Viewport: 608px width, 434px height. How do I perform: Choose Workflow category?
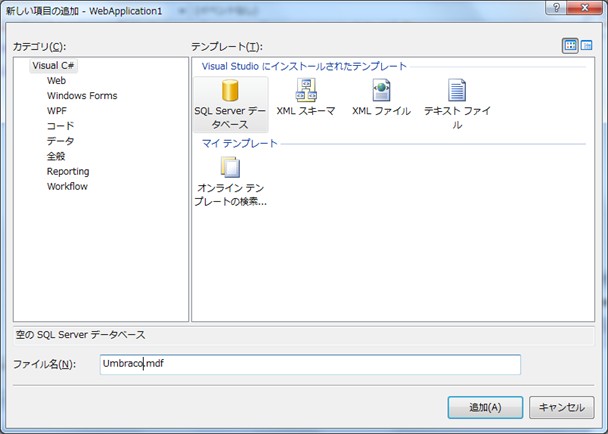point(67,187)
